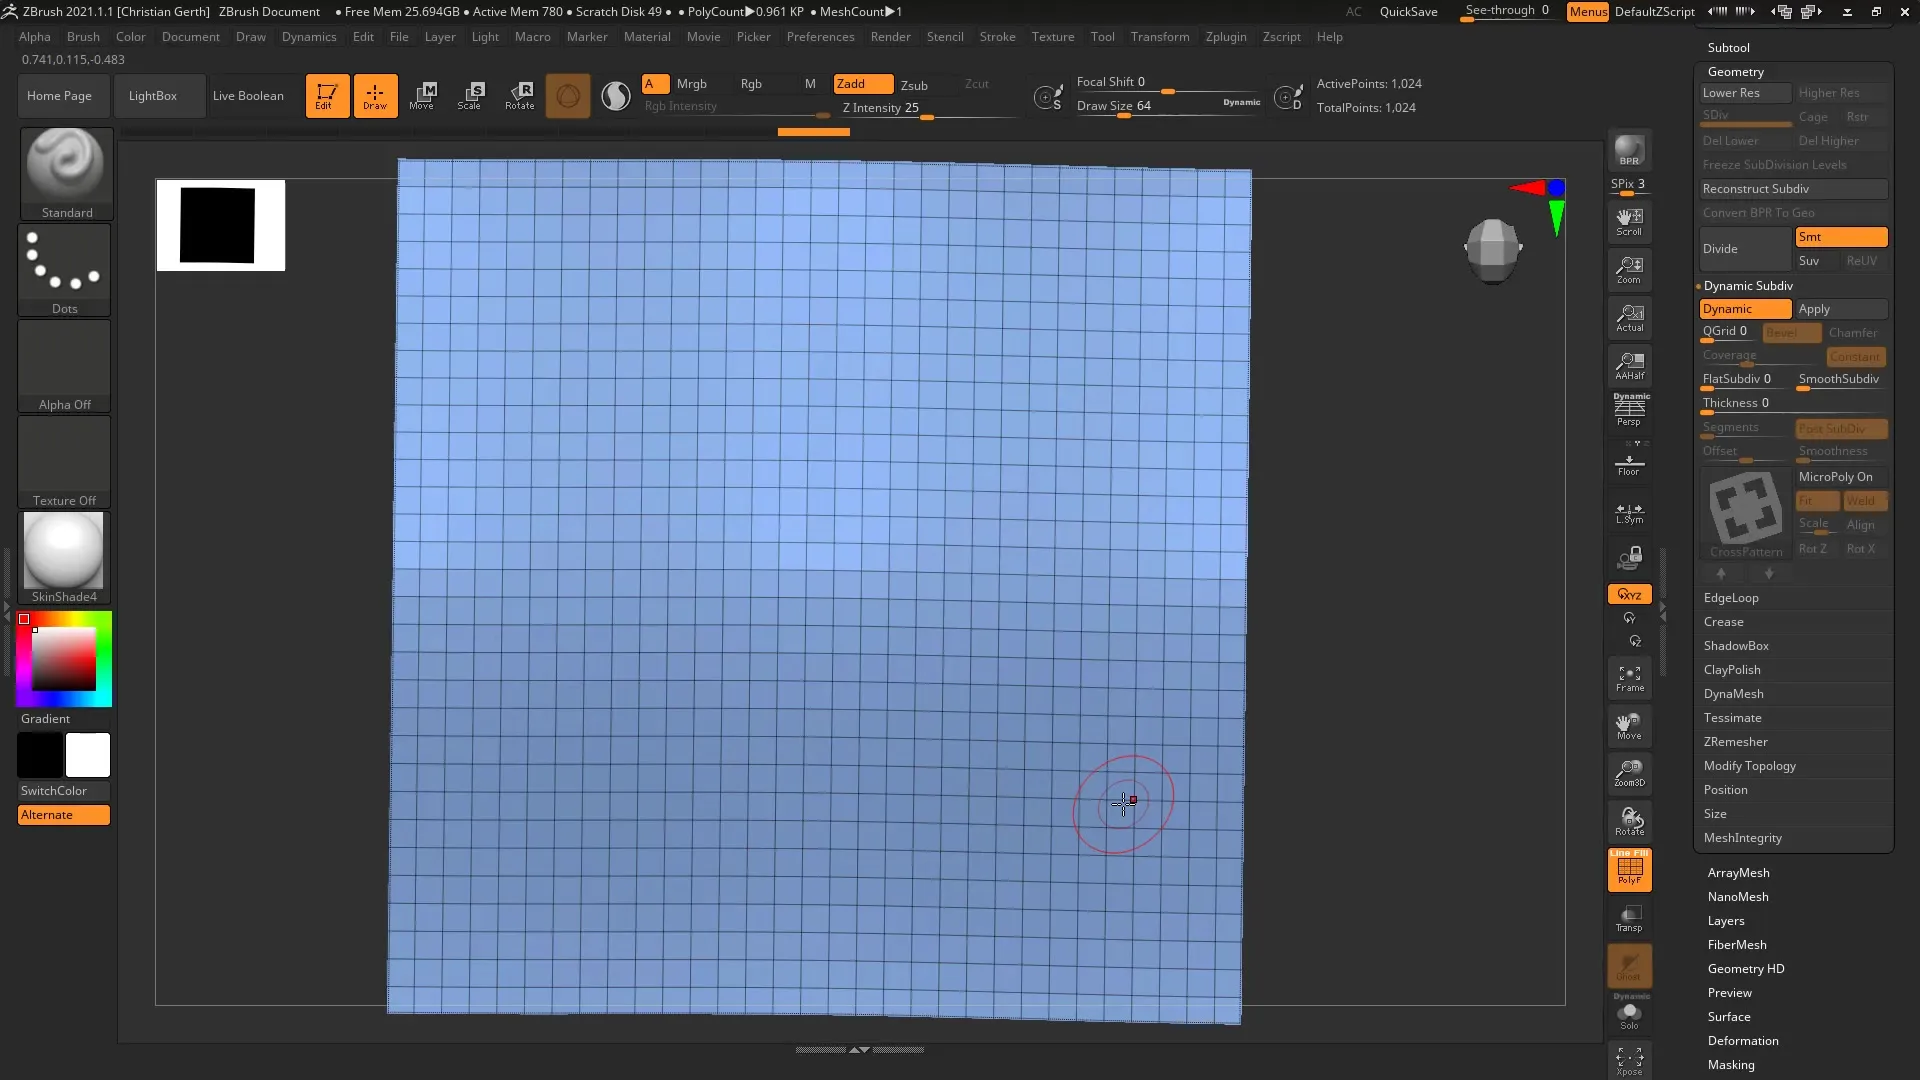Select the Move transform tool
The image size is (1920, 1080).
pyautogui.click(x=422, y=96)
